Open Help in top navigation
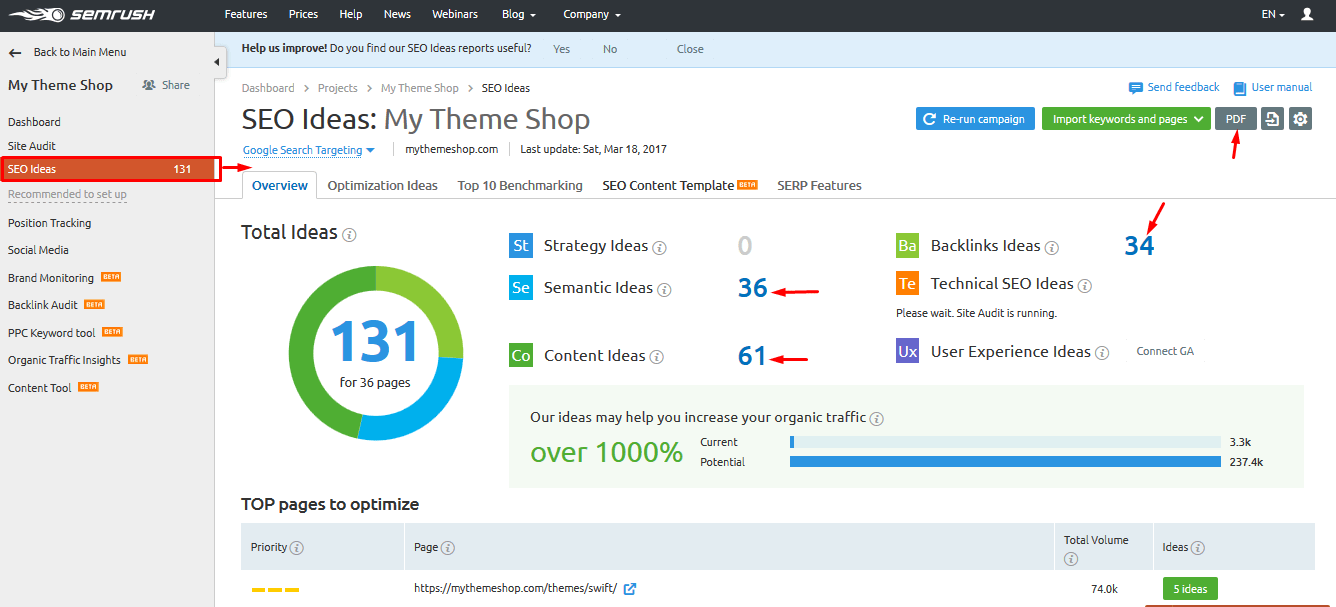Image resolution: width=1336 pixels, height=607 pixels. tap(351, 15)
